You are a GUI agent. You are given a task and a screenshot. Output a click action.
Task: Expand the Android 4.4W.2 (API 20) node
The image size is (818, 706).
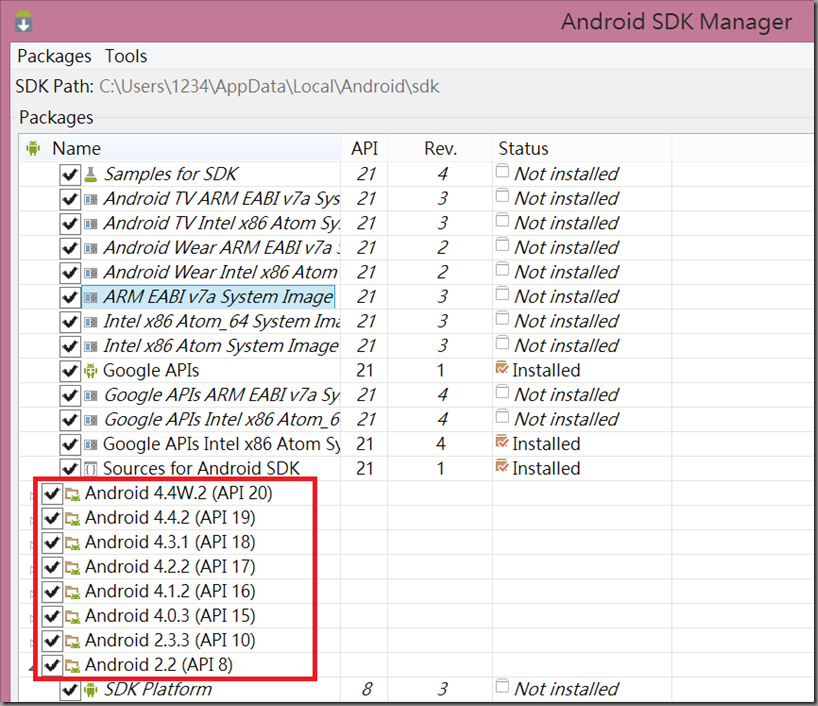click(32, 496)
